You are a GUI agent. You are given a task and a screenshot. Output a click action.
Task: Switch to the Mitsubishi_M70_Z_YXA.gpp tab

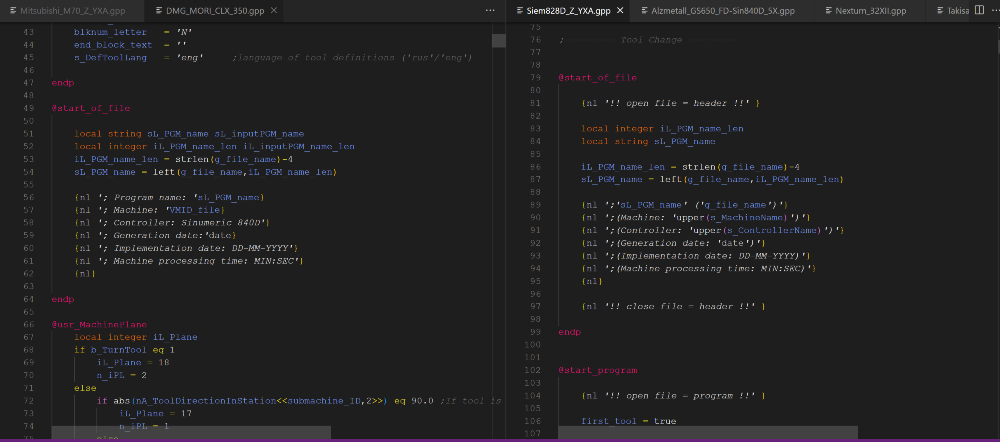pyautogui.click(x=72, y=9)
